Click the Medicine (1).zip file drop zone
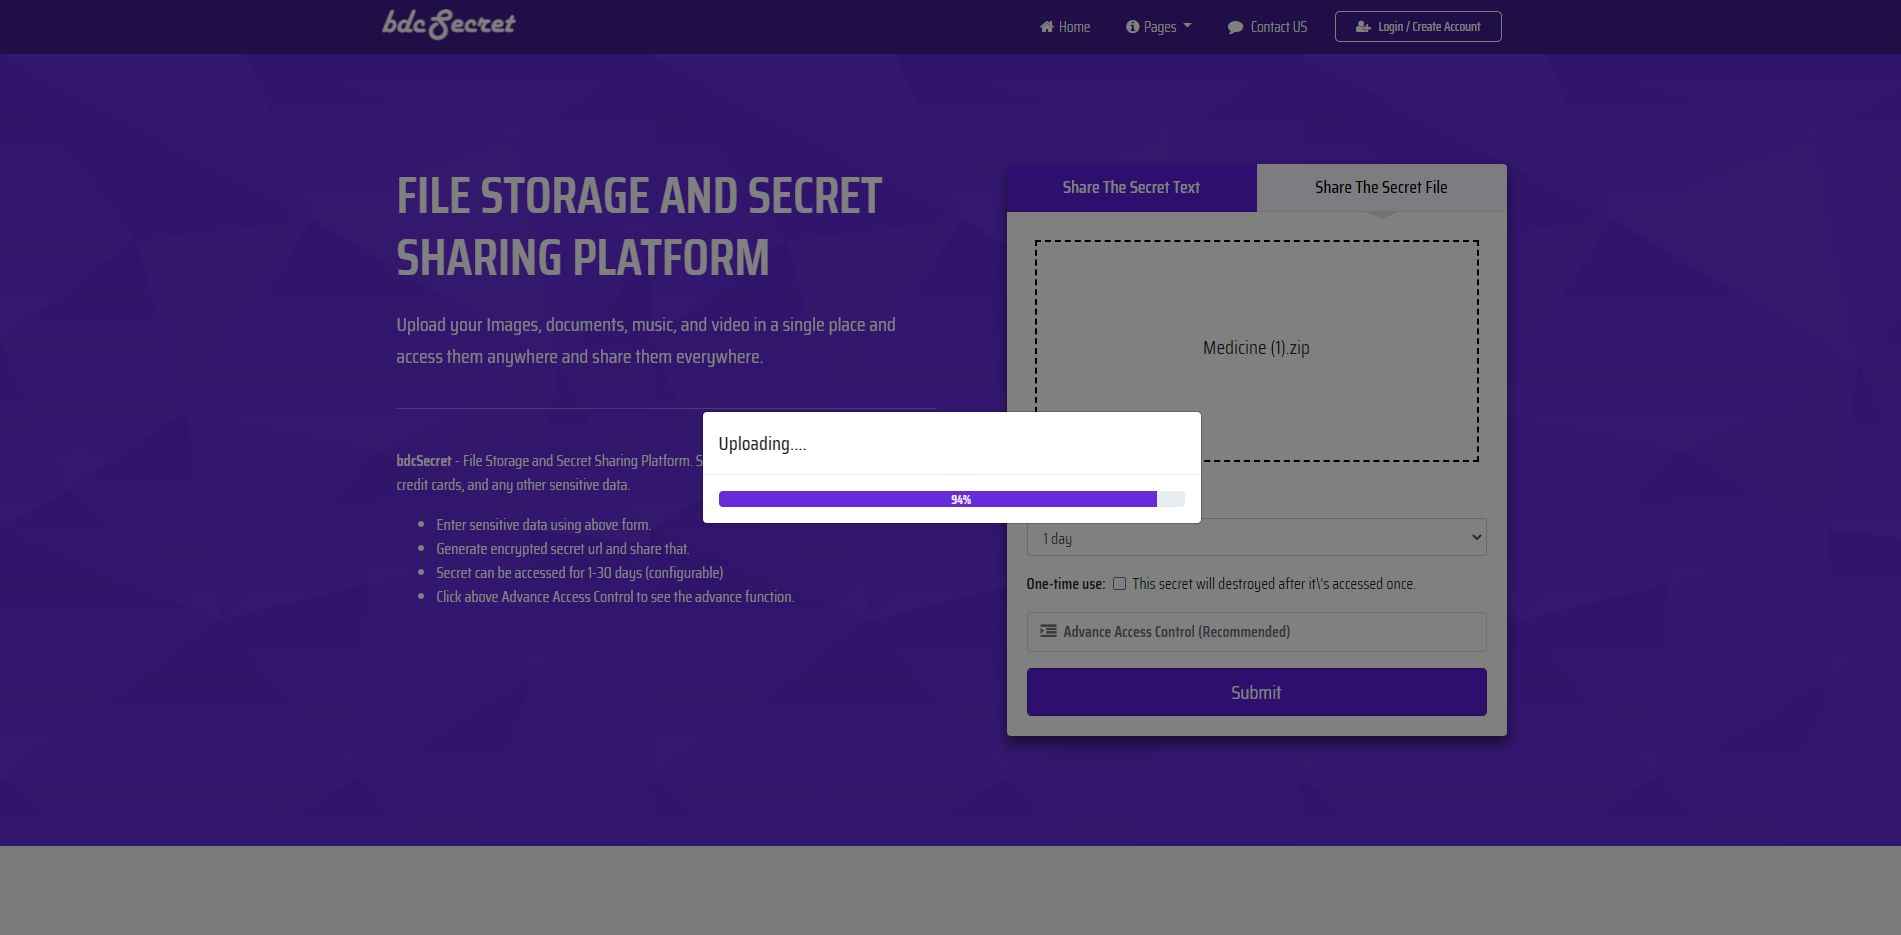Viewport: 1901px width, 935px height. (1256, 300)
